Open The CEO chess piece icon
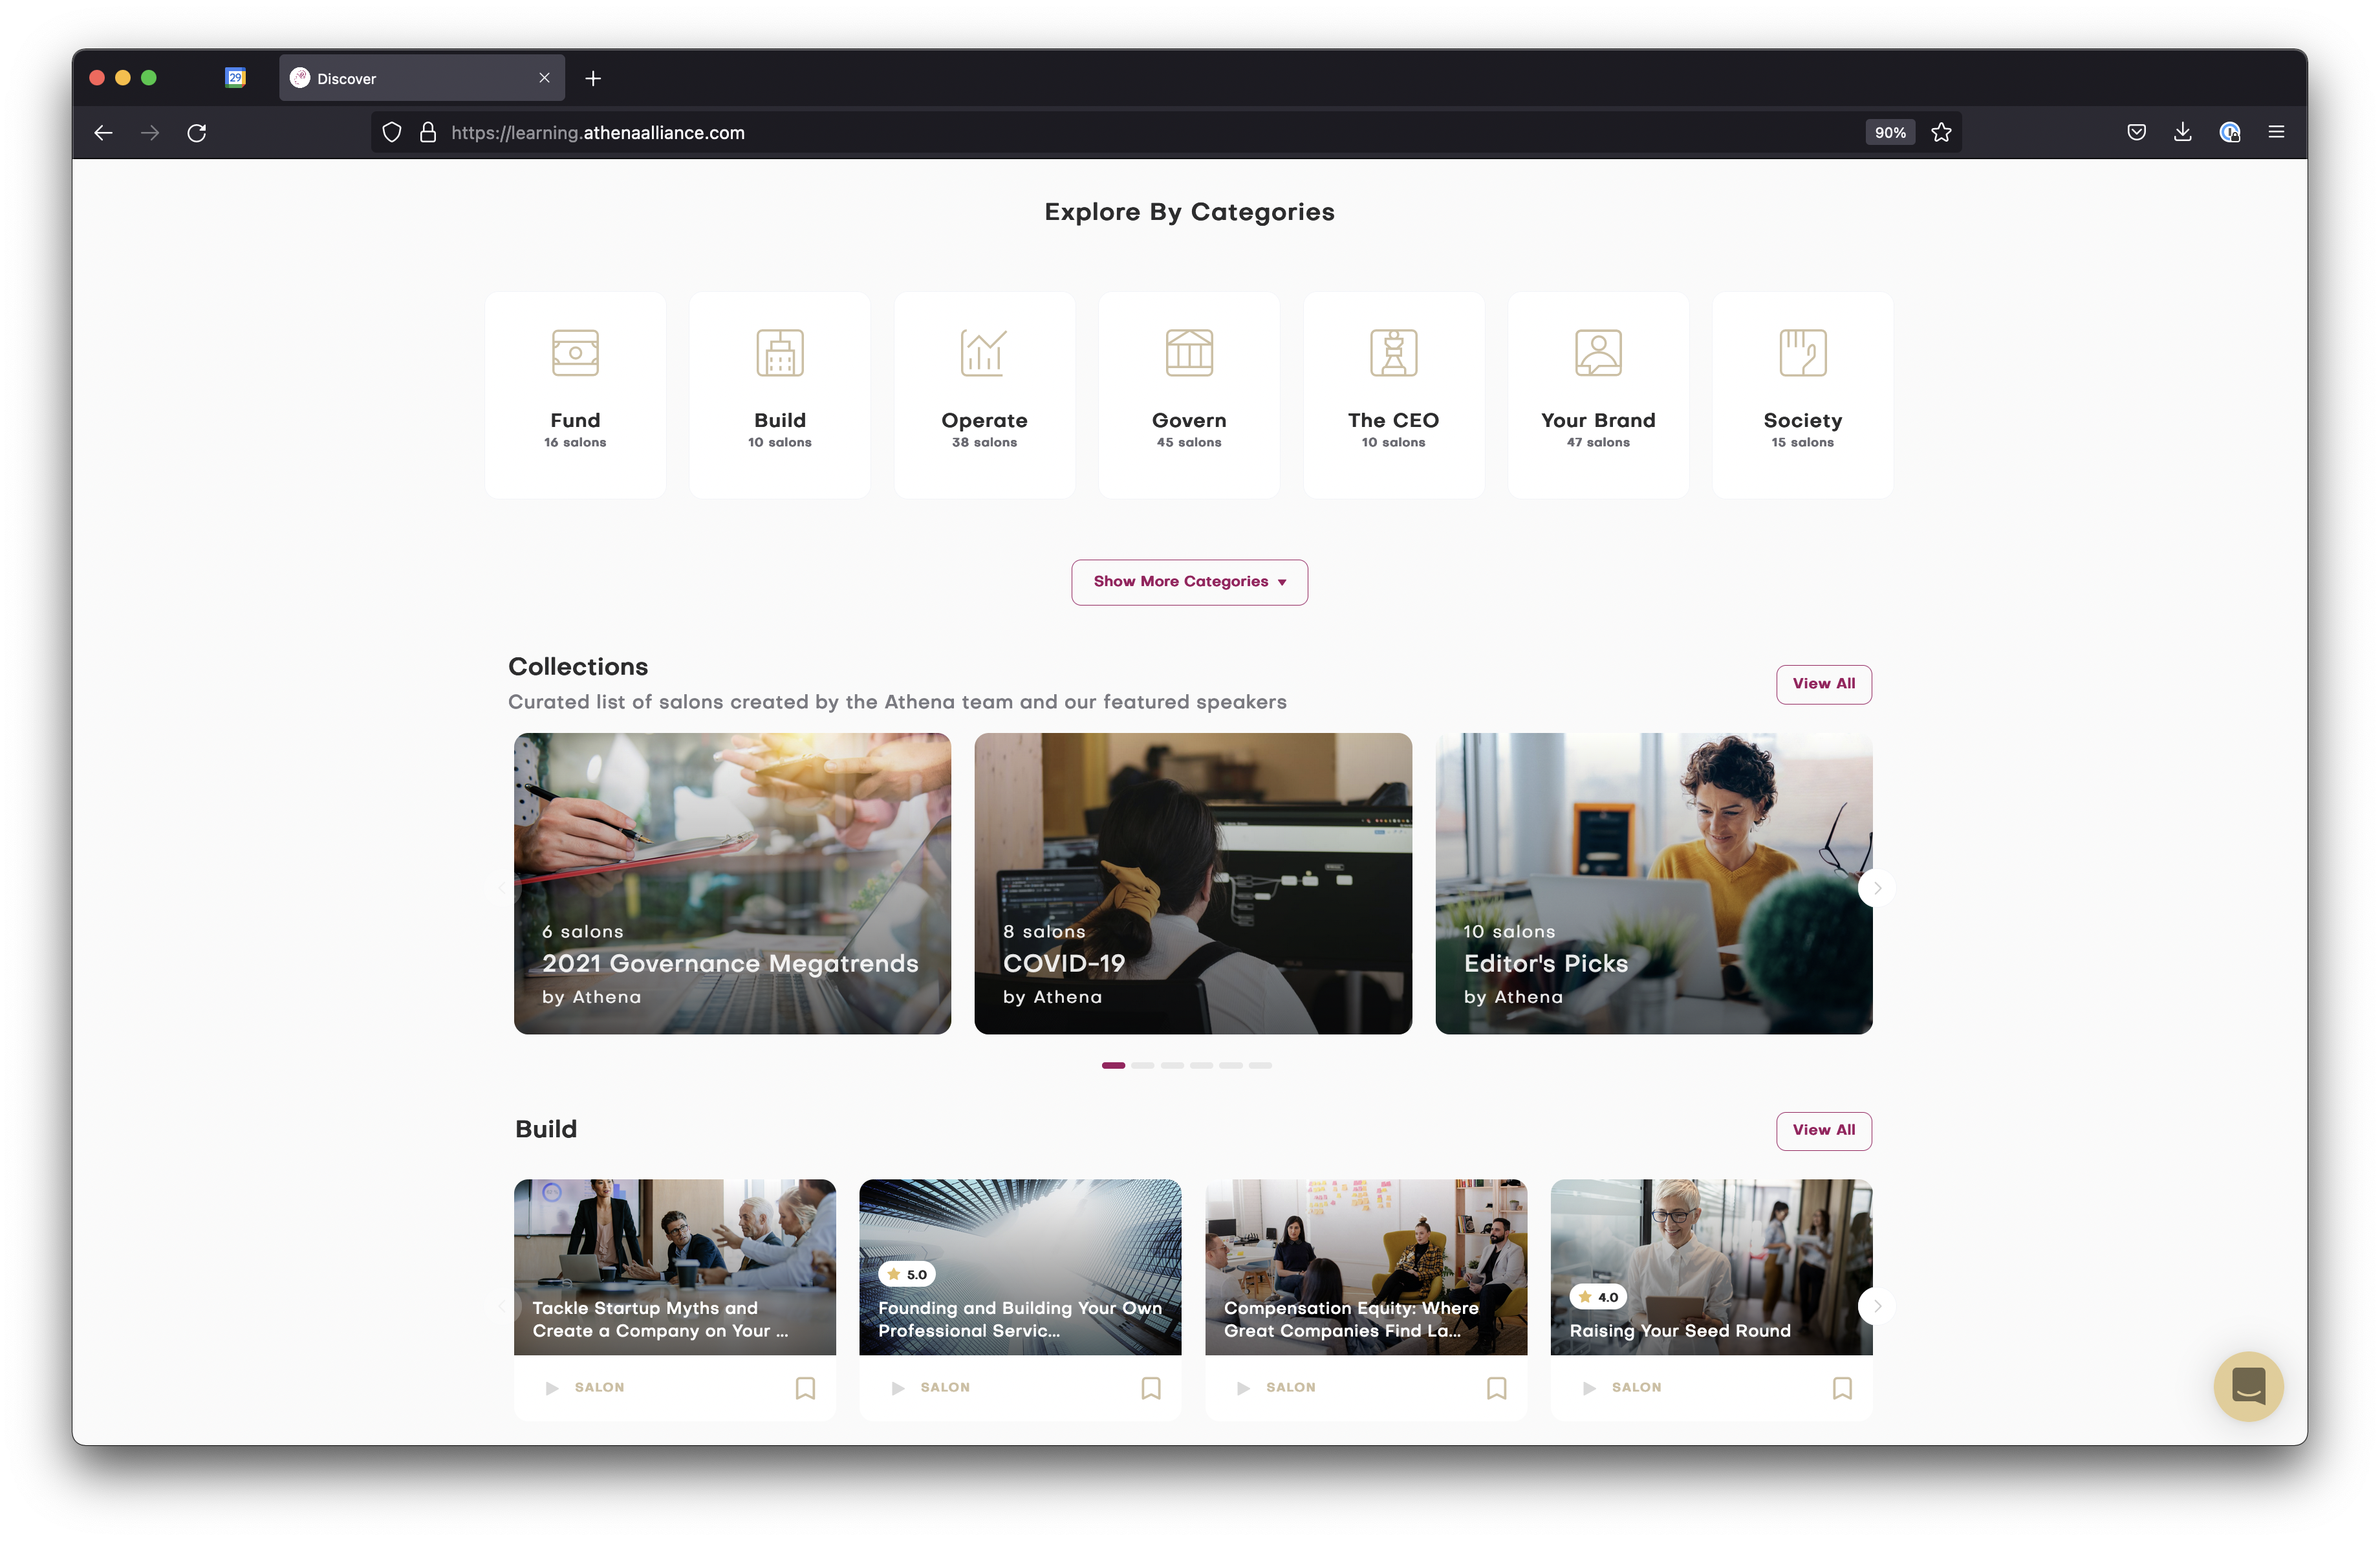2380x1541 pixels. (1393, 353)
